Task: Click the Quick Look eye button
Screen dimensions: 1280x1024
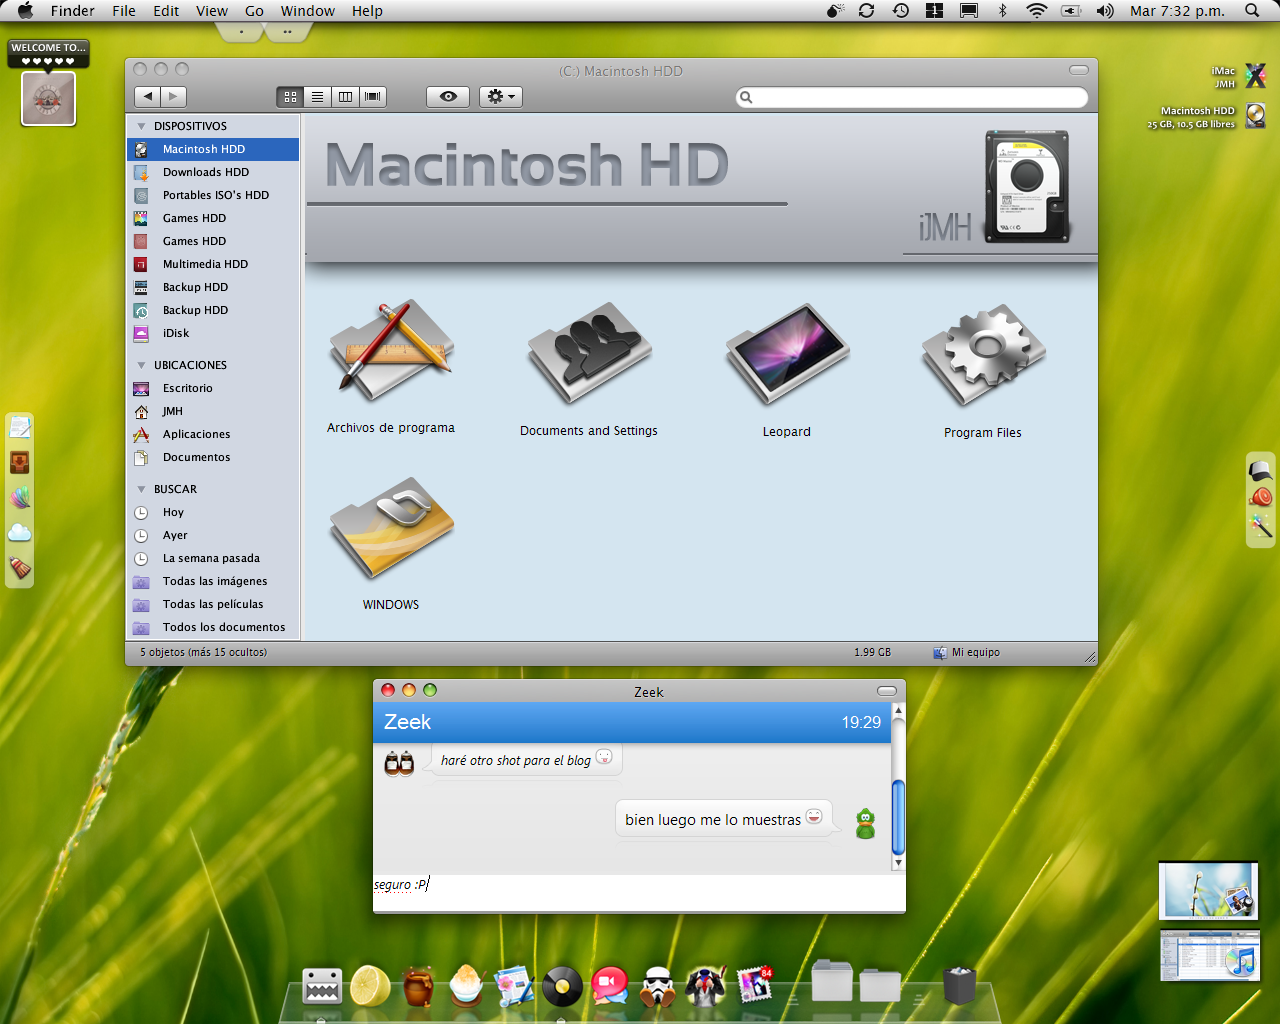Action: pyautogui.click(x=448, y=97)
